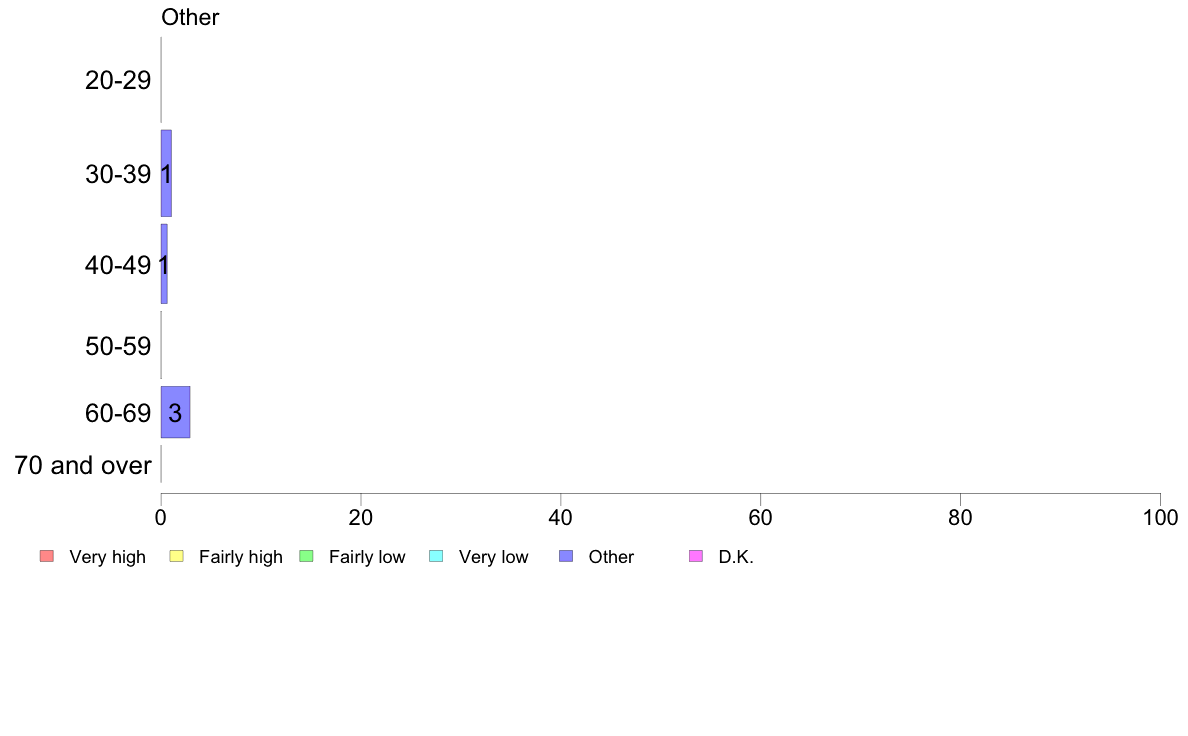Click the 60-69 age group label
Viewport: 1188px width, 736px height.
point(118,413)
